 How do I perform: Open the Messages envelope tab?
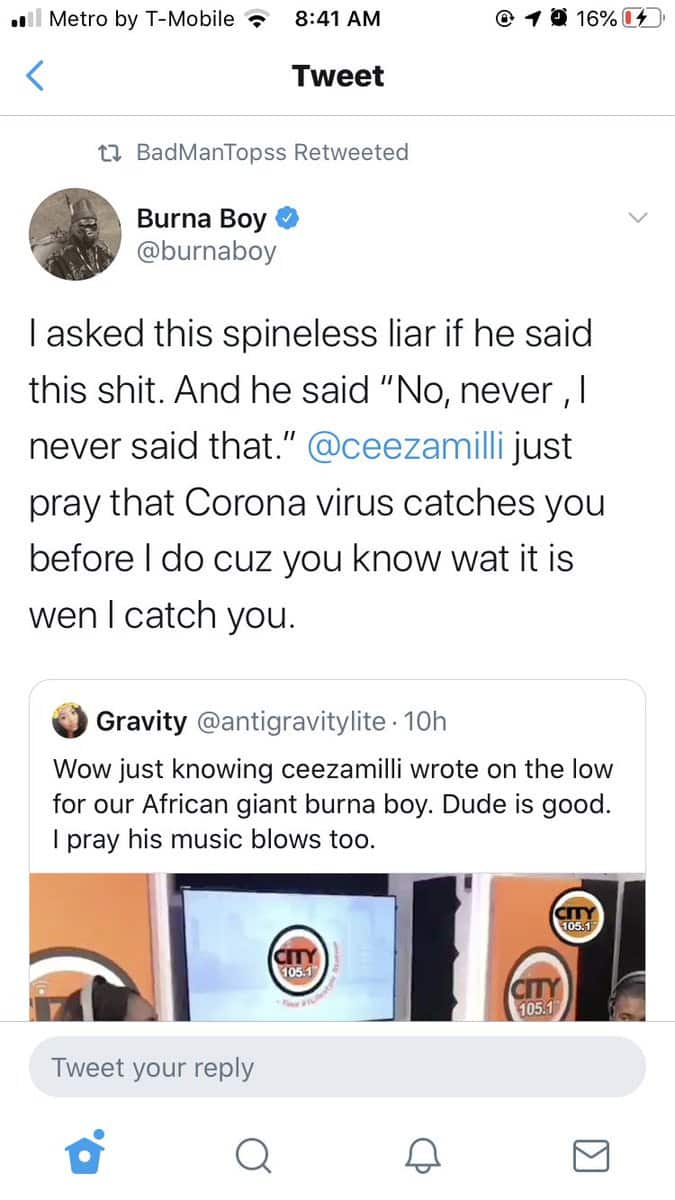click(591, 1156)
